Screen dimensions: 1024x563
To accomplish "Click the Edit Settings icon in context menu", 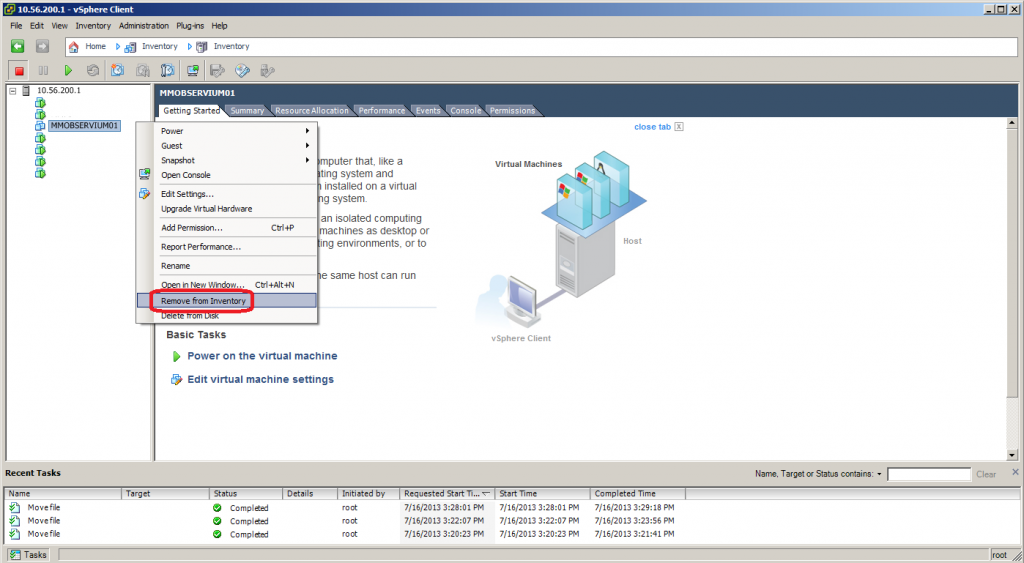I will click(145, 194).
